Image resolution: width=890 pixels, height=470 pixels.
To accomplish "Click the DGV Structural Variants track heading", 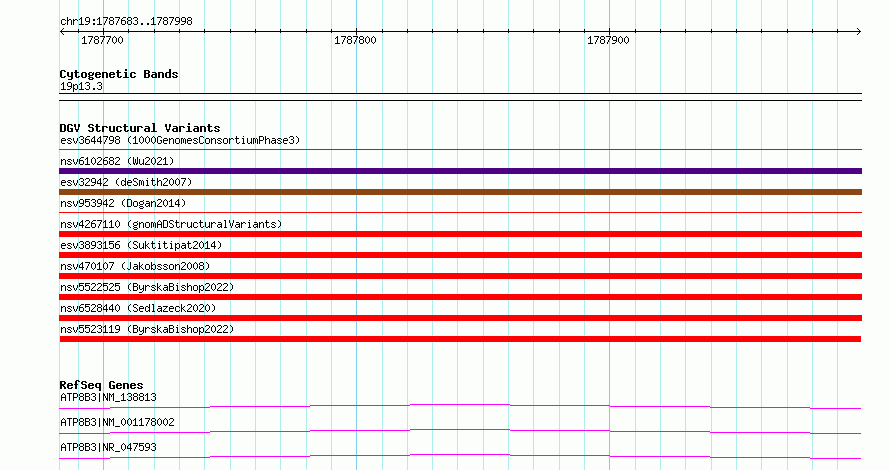I will (140, 128).
